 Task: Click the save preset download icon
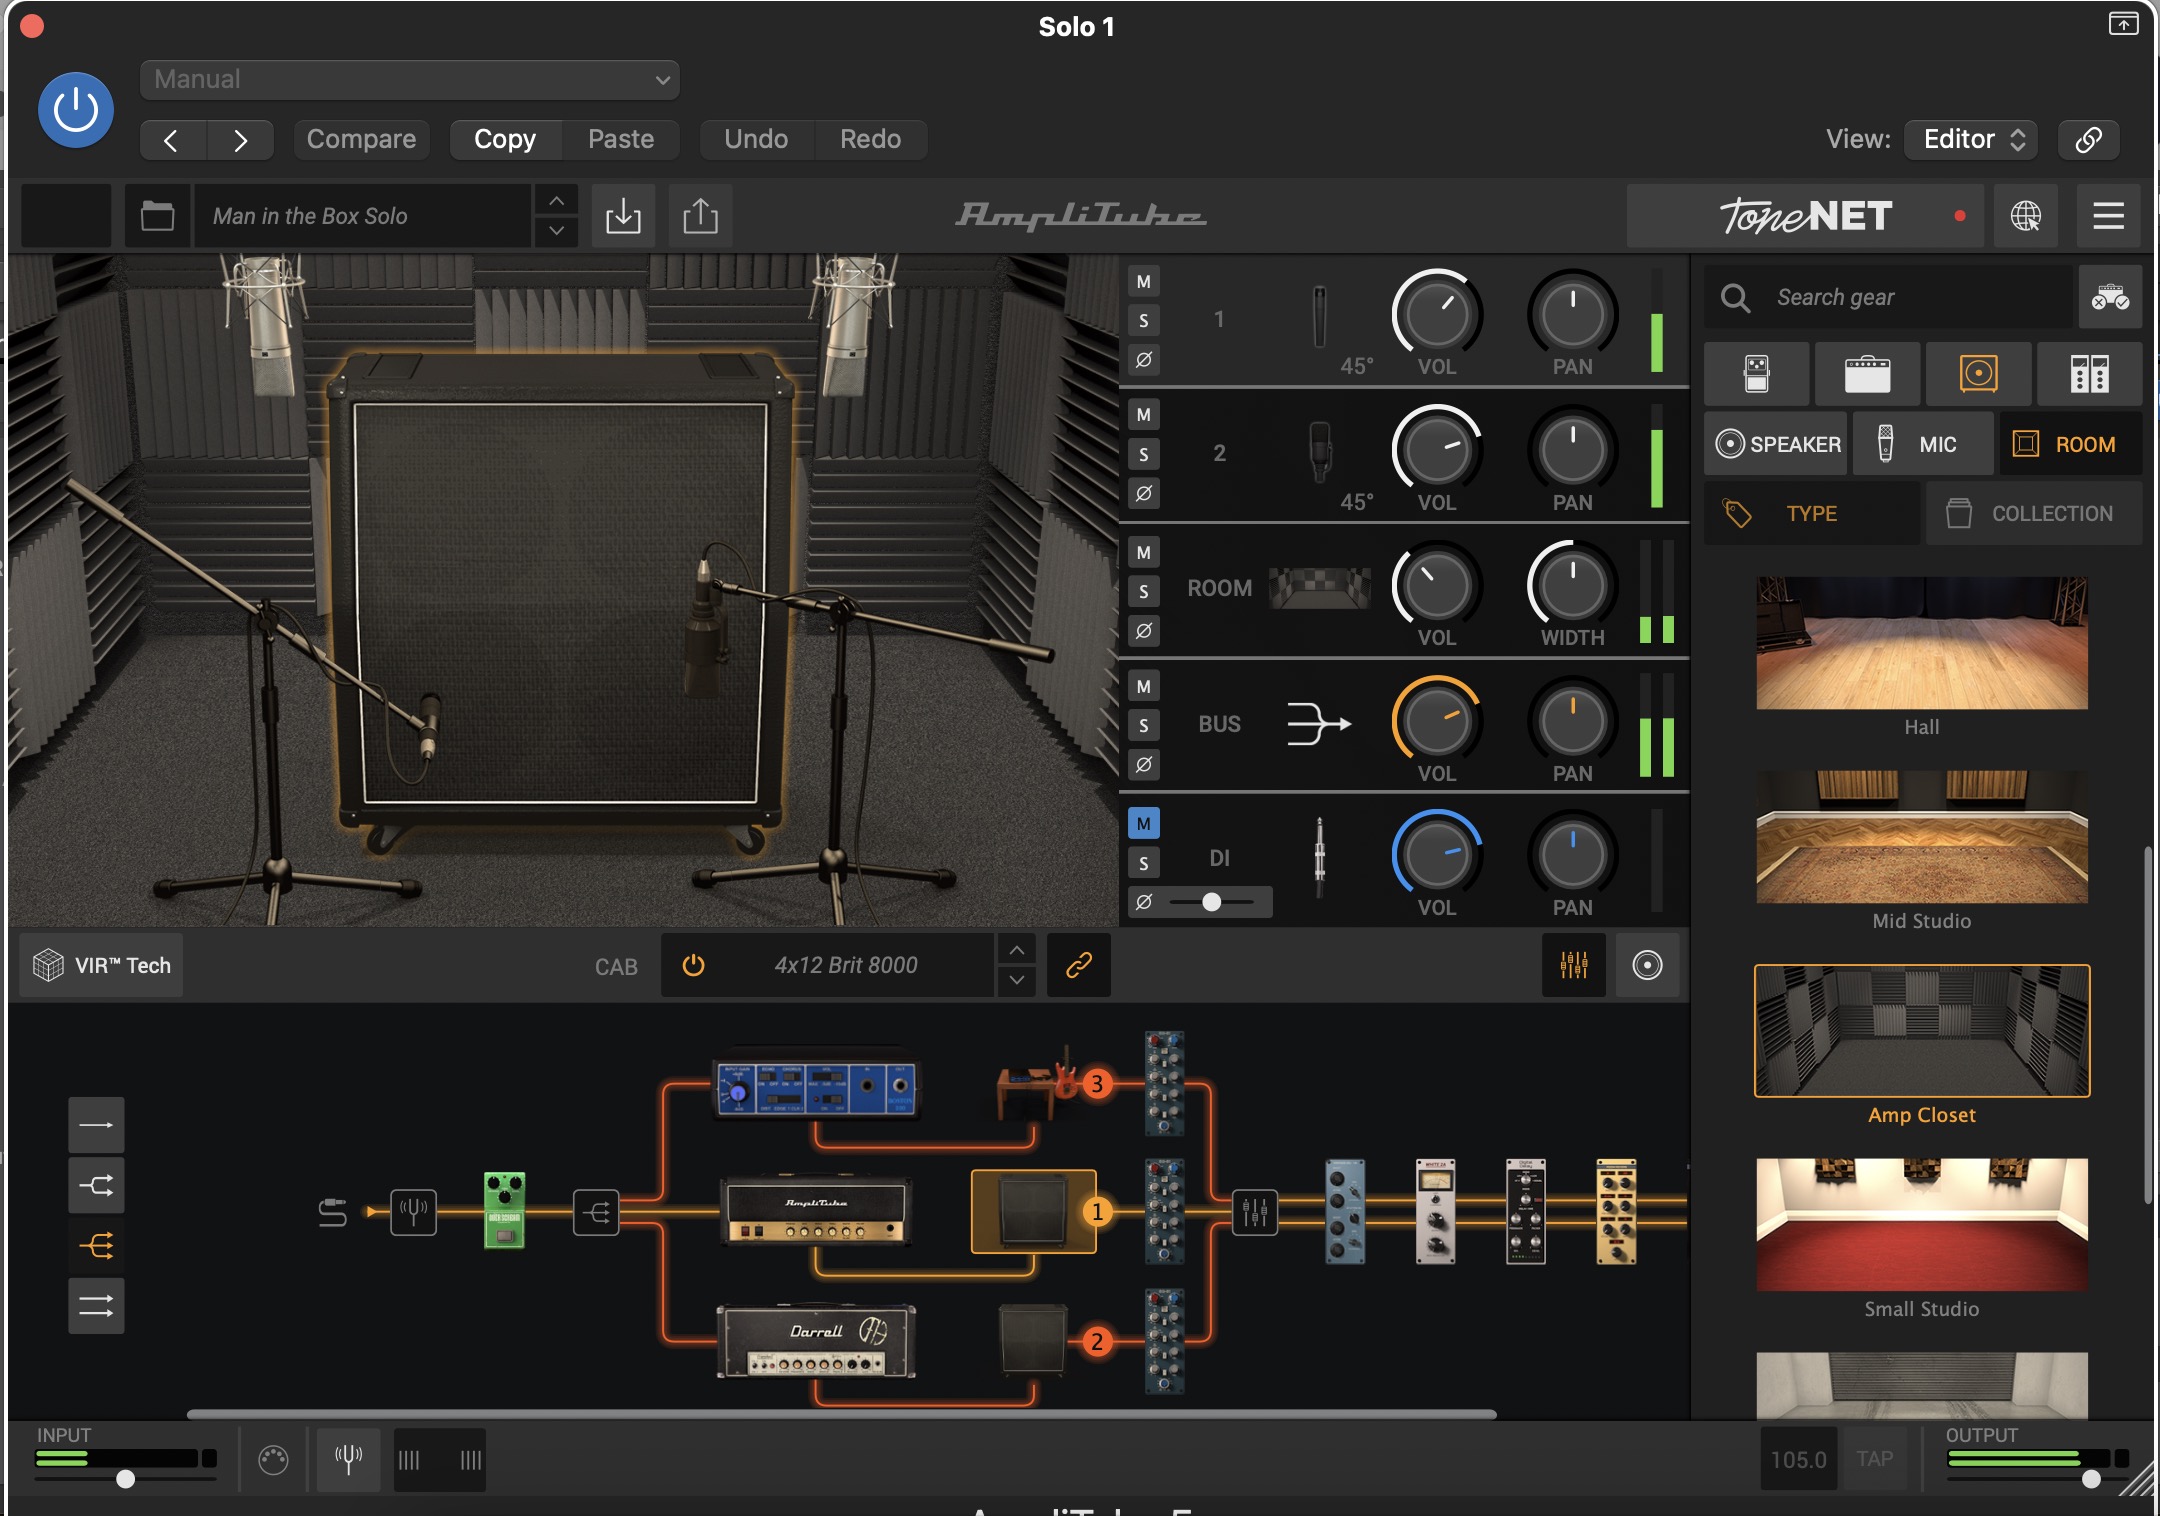coord(623,216)
